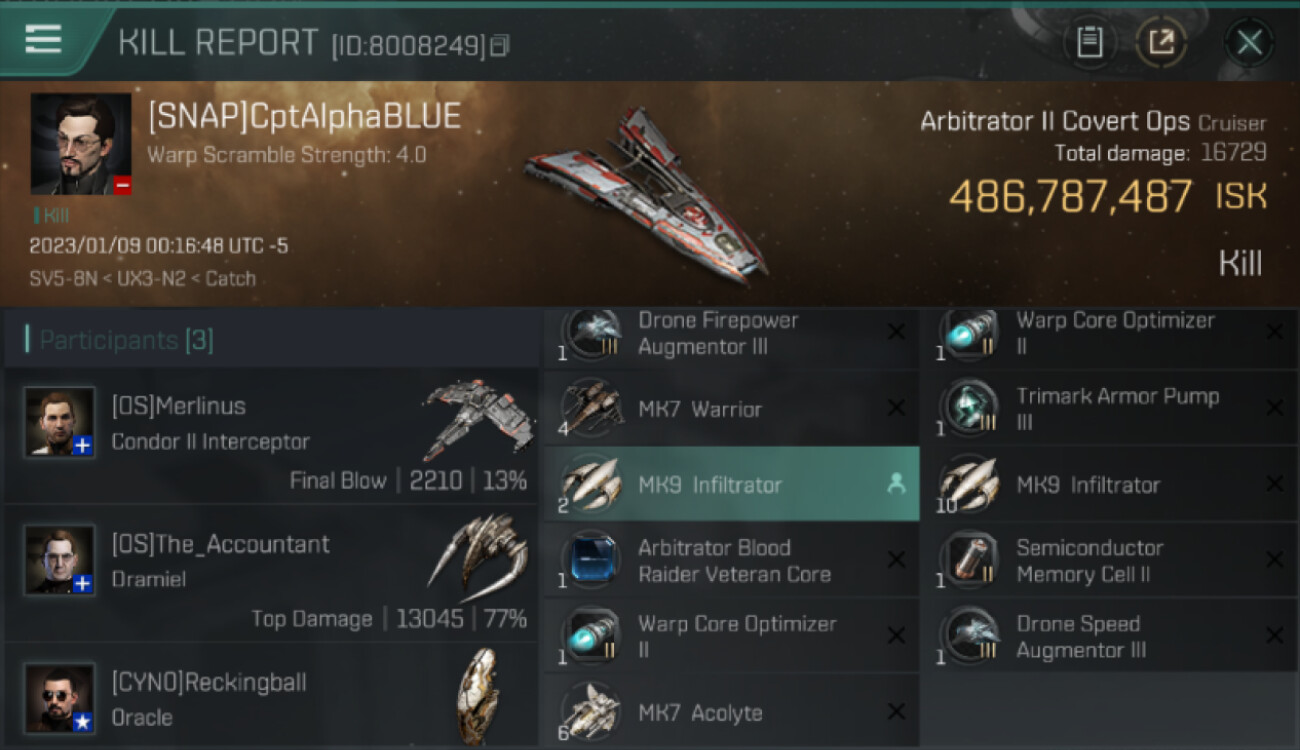Click the Drone Speed Augmentor III icon

[x=969, y=636]
